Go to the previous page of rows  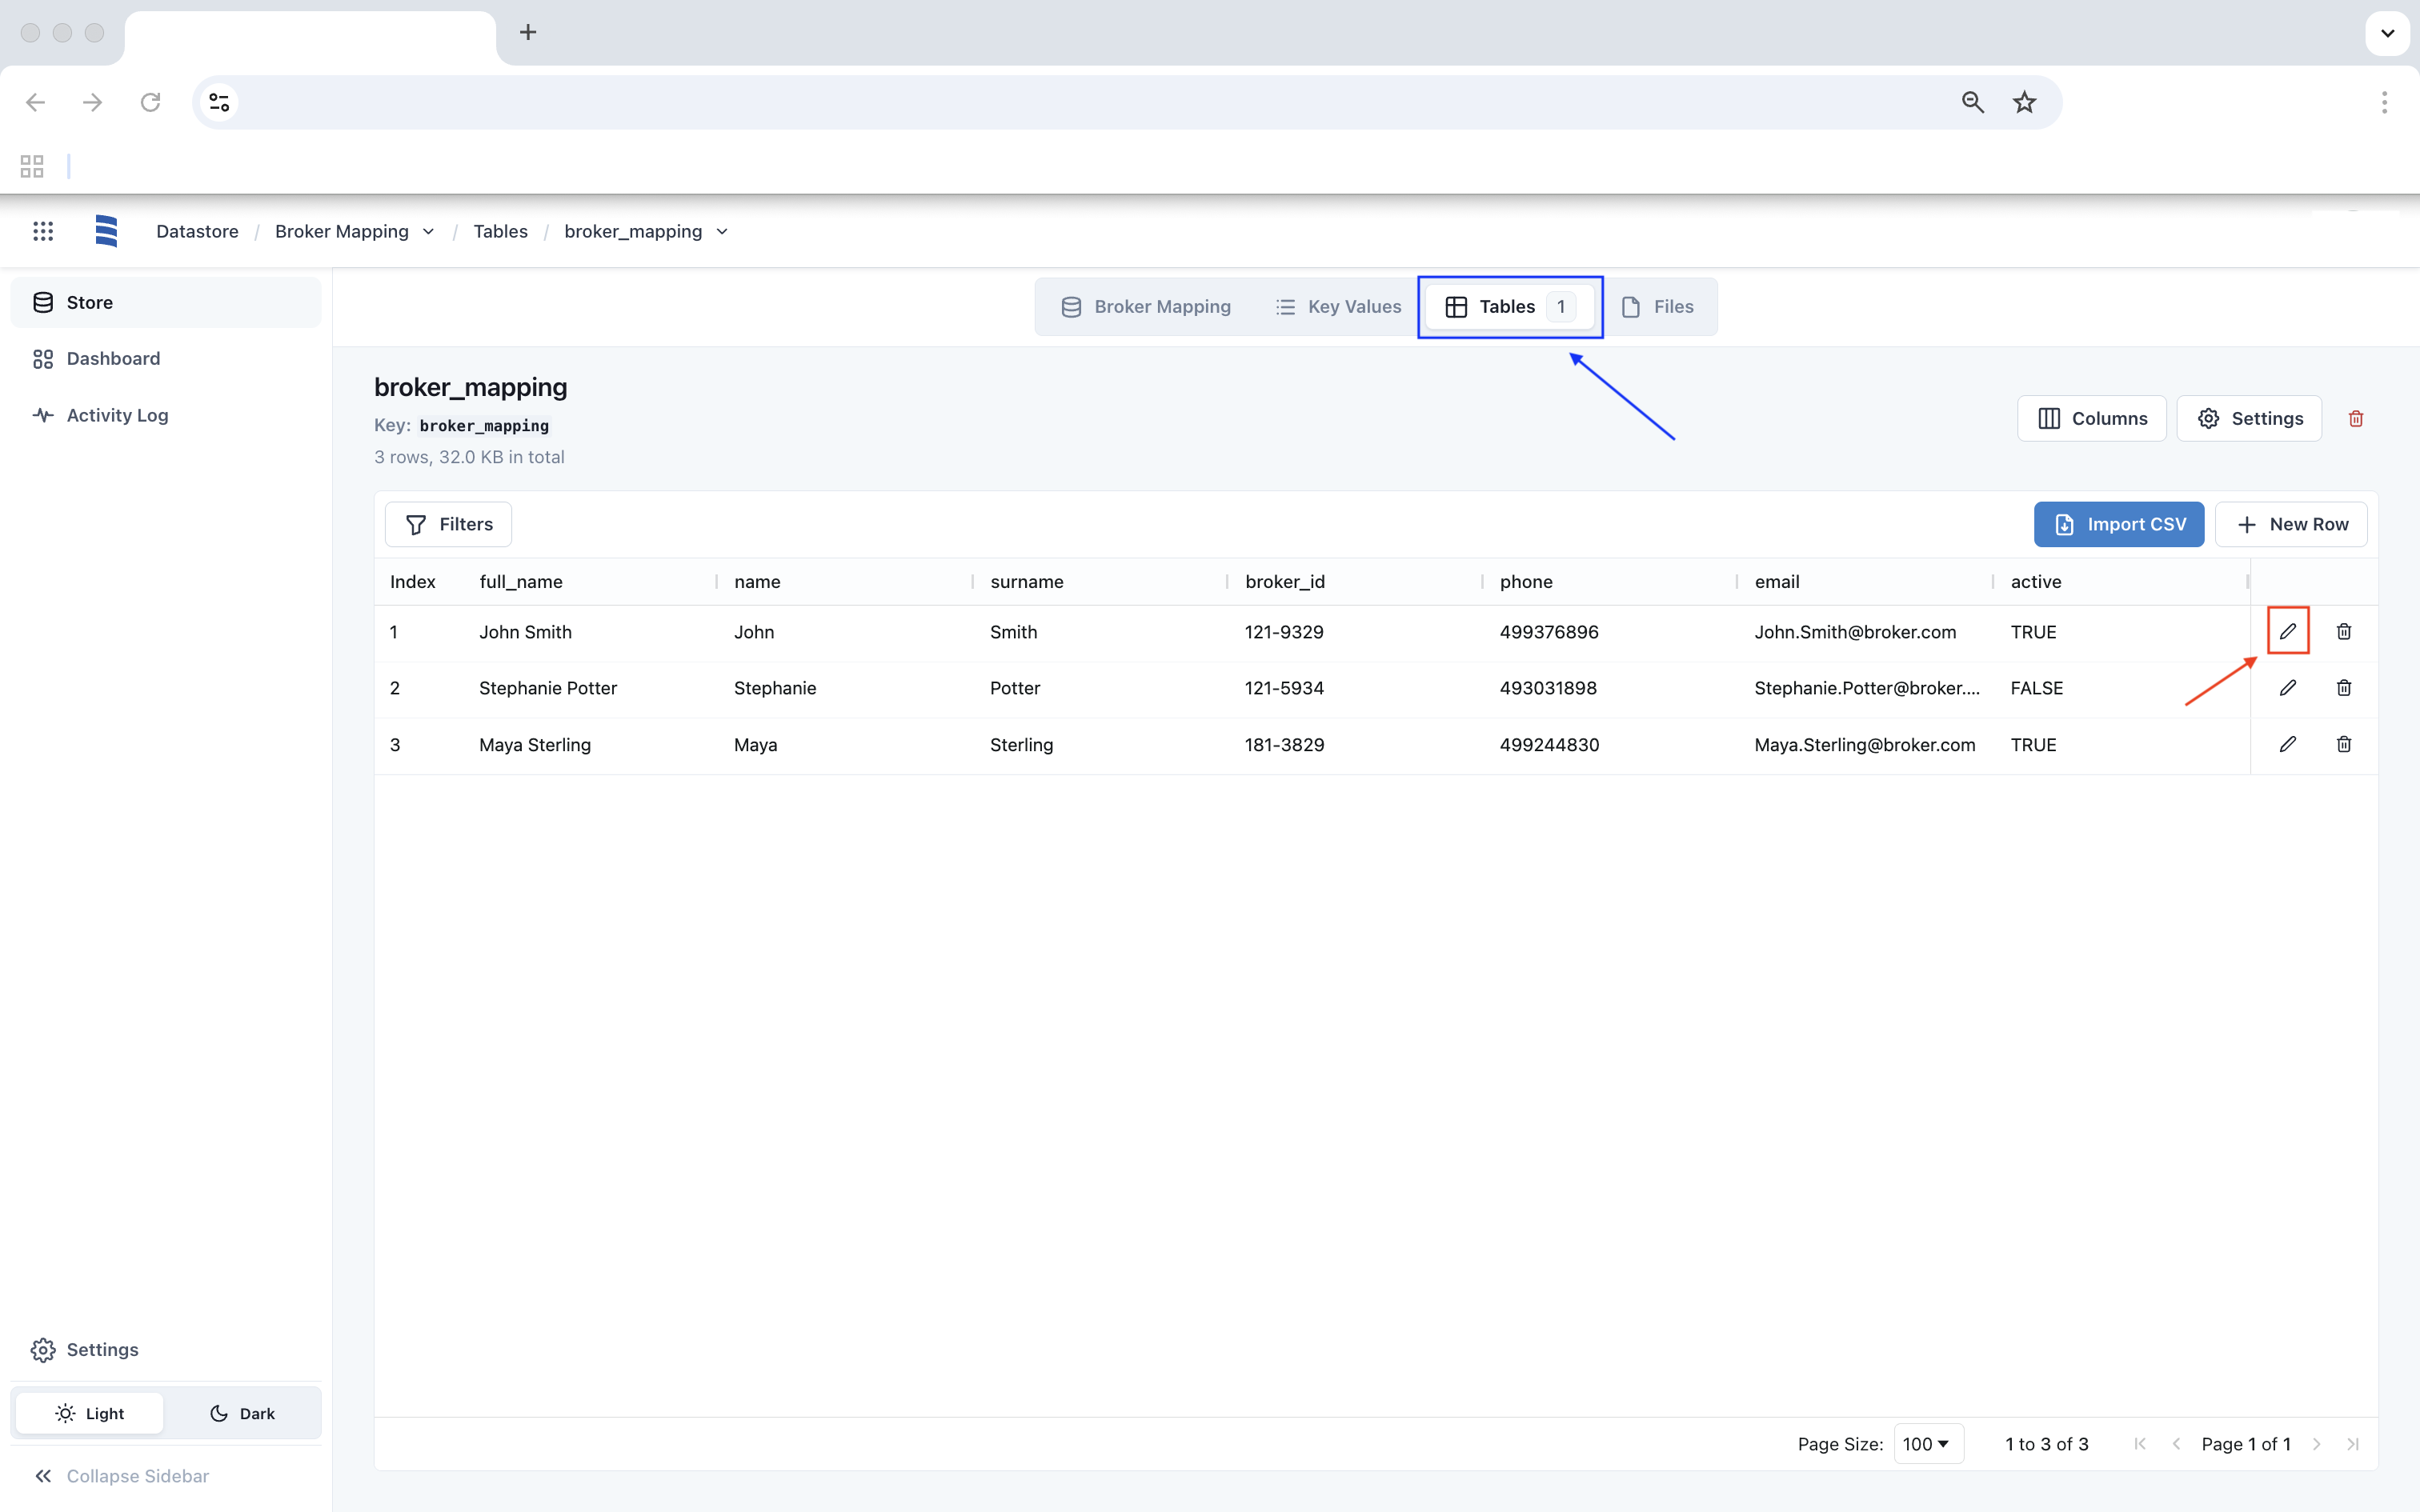tap(2176, 1444)
